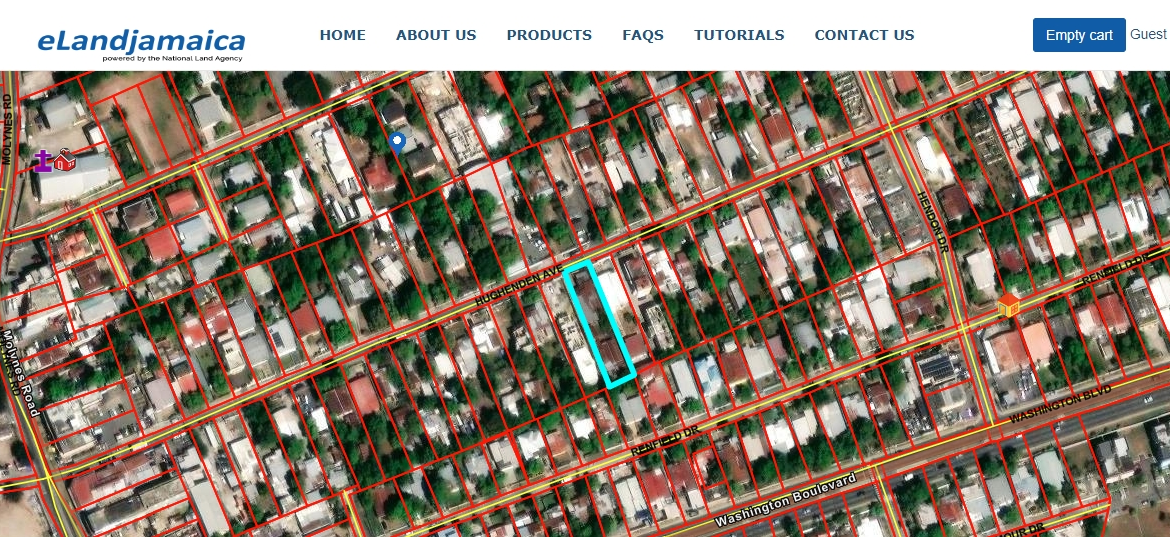
Task: Click the Guest user link
Action: pyautogui.click(x=1148, y=34)
